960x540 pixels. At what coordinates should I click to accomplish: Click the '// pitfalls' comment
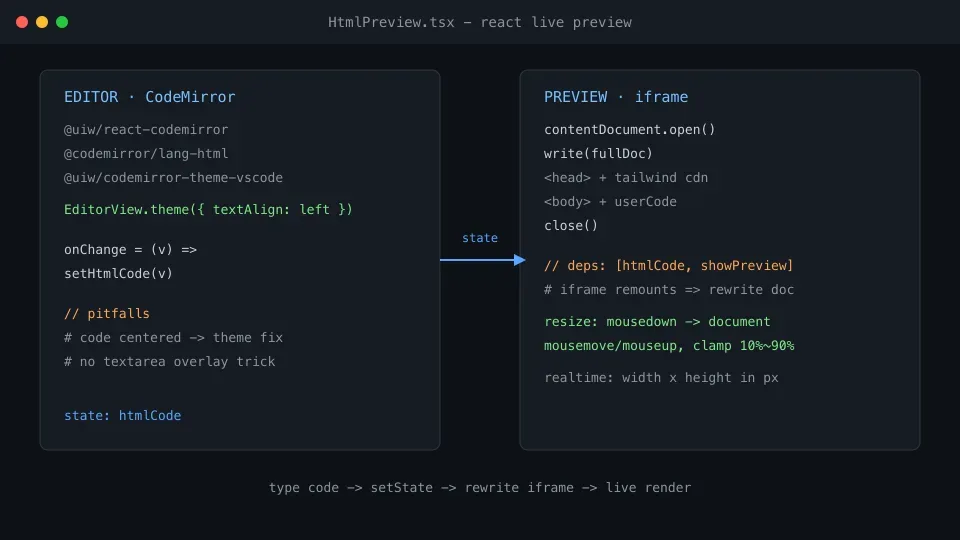(x=107, y=313)
